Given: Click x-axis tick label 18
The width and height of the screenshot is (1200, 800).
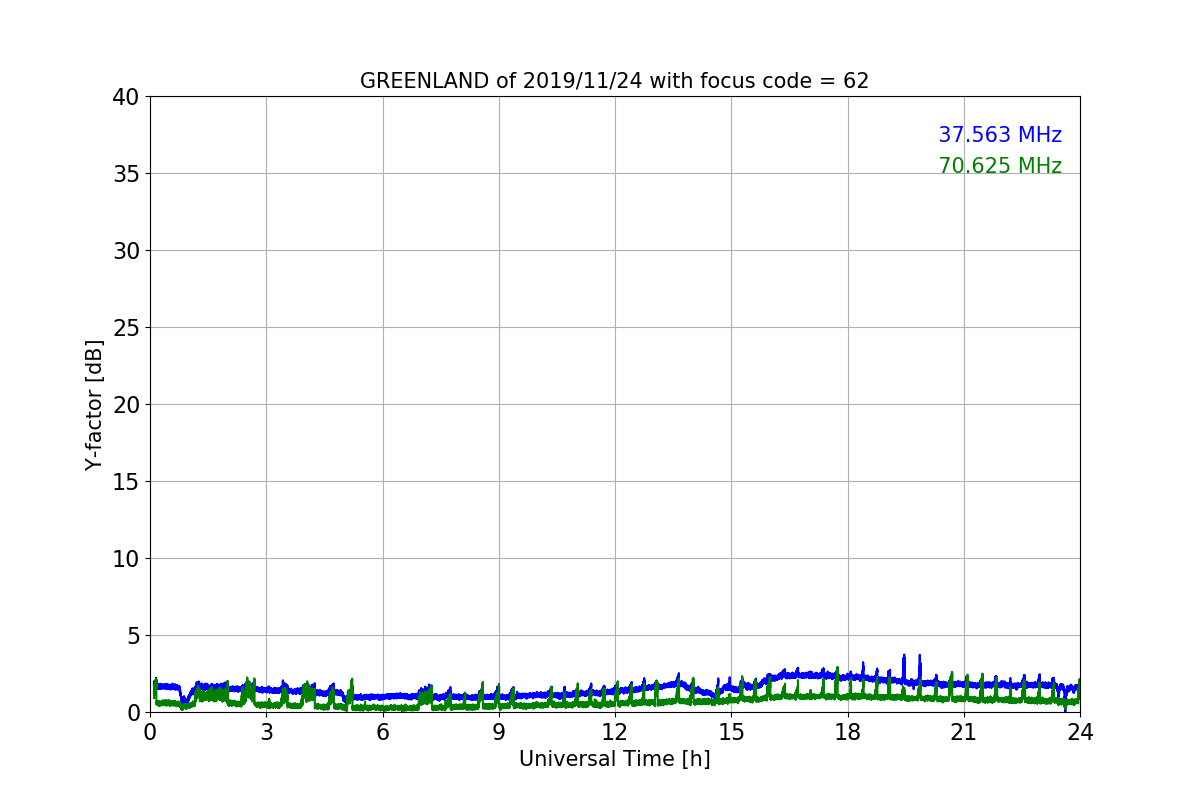Looking at the screenshot, I should (x=848, y=732).
